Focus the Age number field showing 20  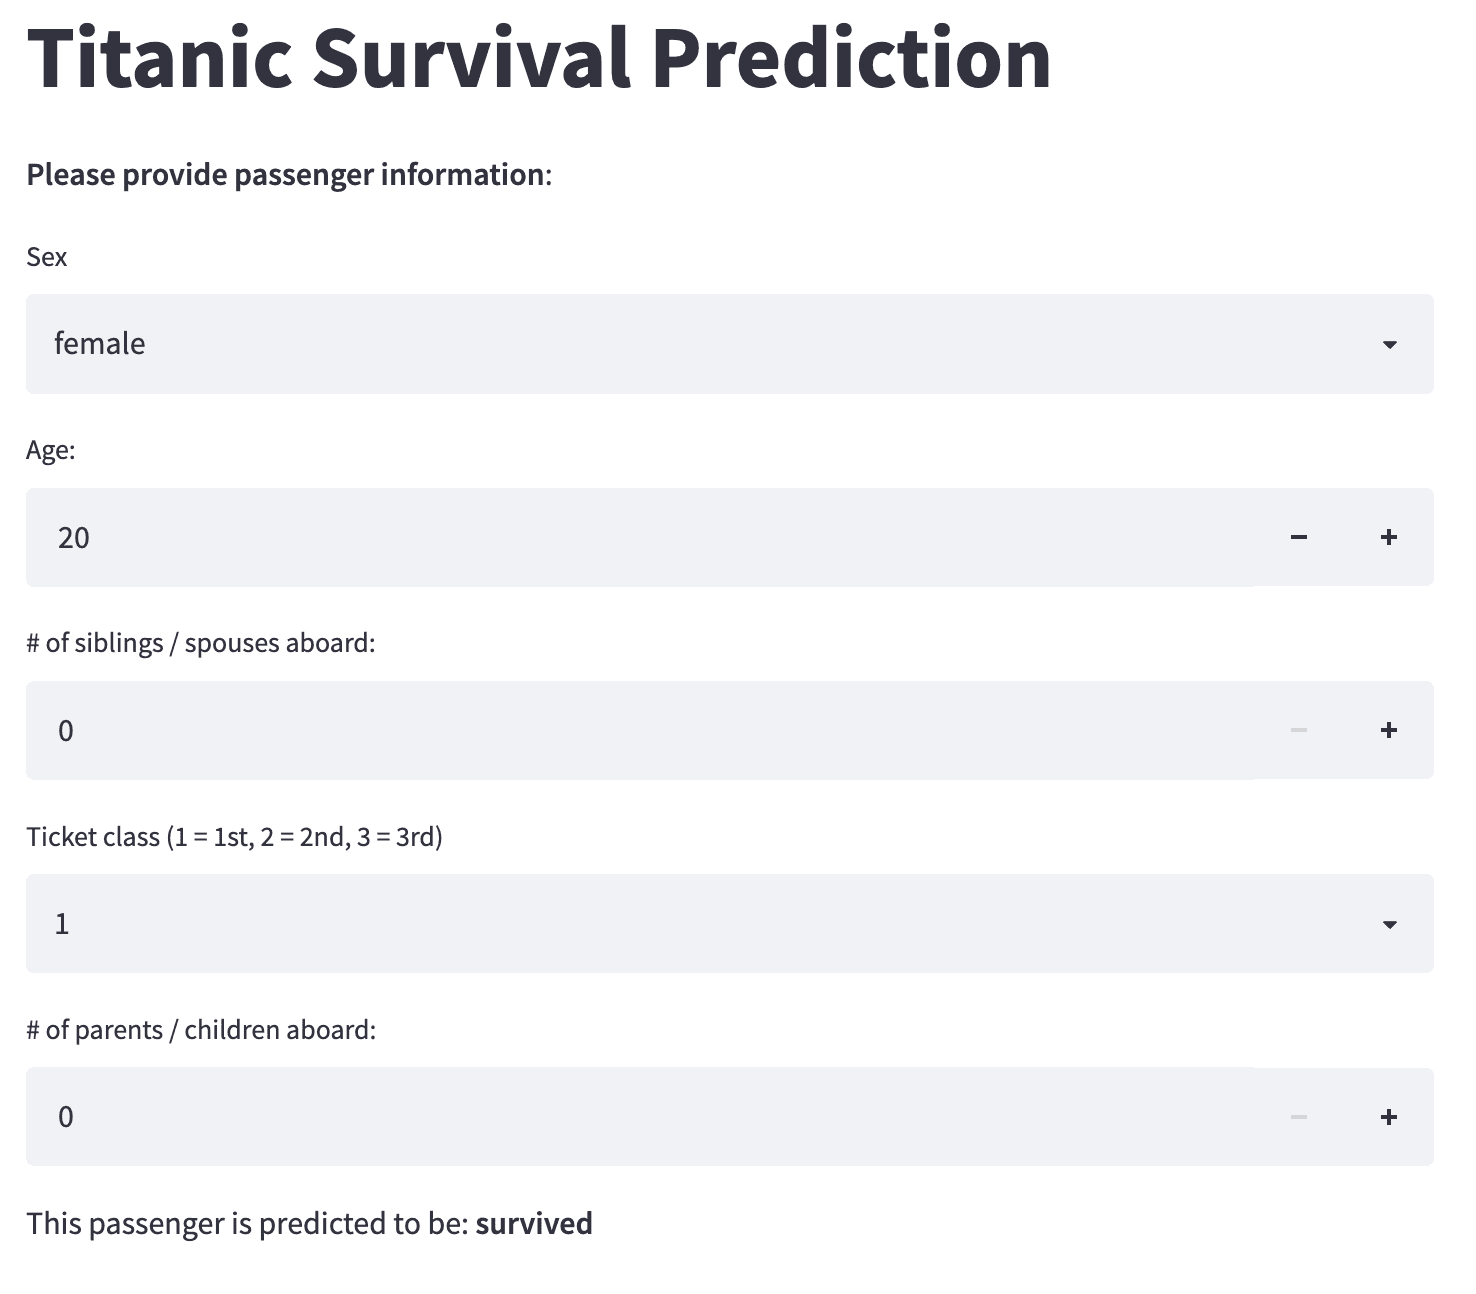(640, 537)
